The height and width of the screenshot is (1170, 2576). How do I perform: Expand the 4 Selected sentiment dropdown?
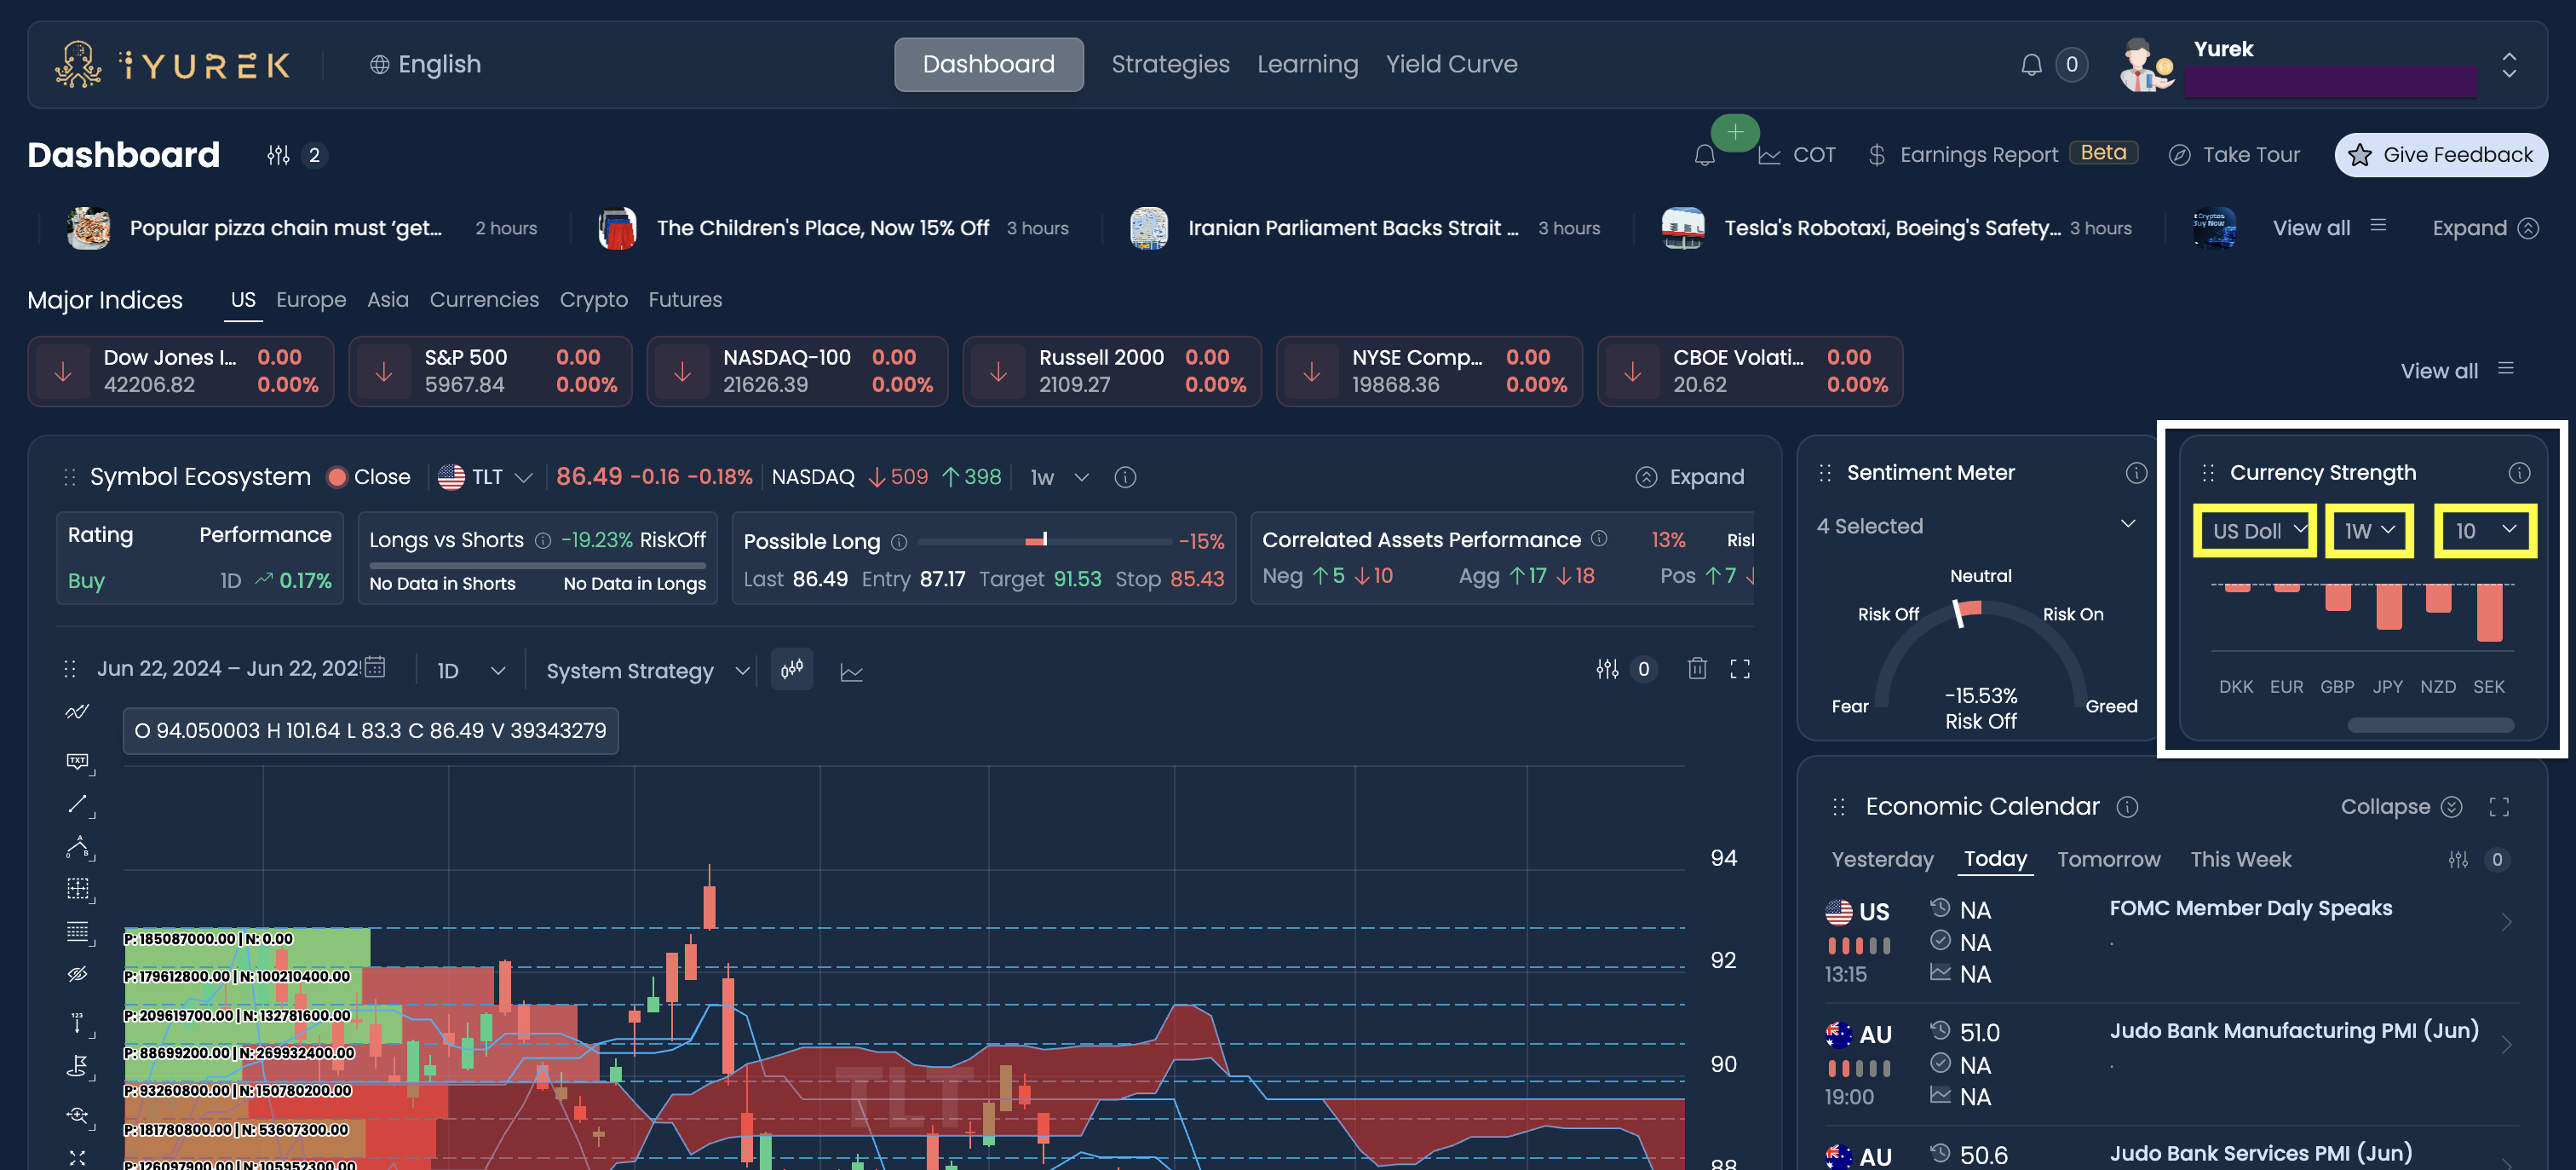pyautogui.click(x=1975, y=526)
